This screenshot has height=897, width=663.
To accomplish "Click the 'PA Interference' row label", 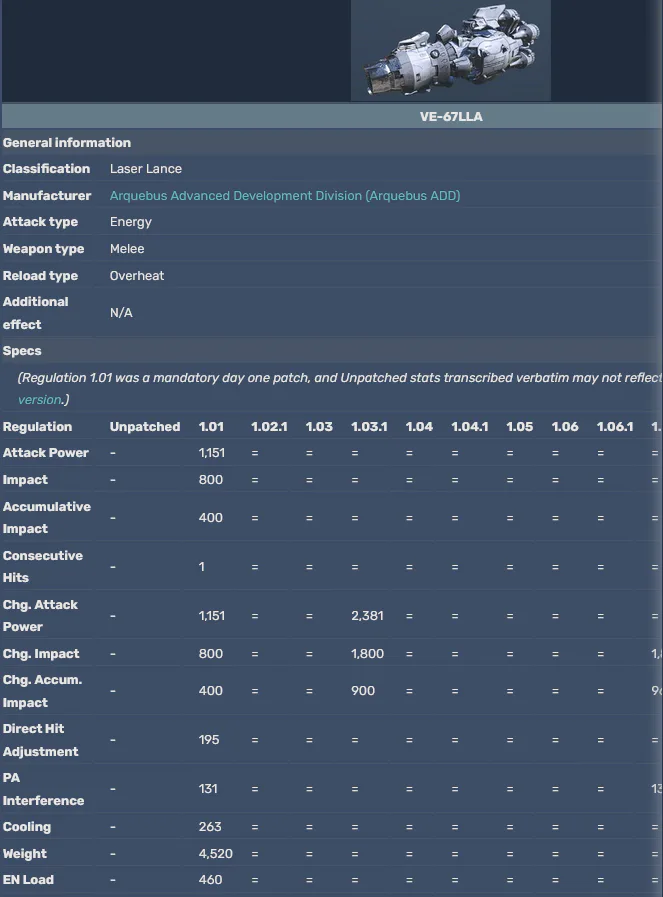I will click(43, 789).
